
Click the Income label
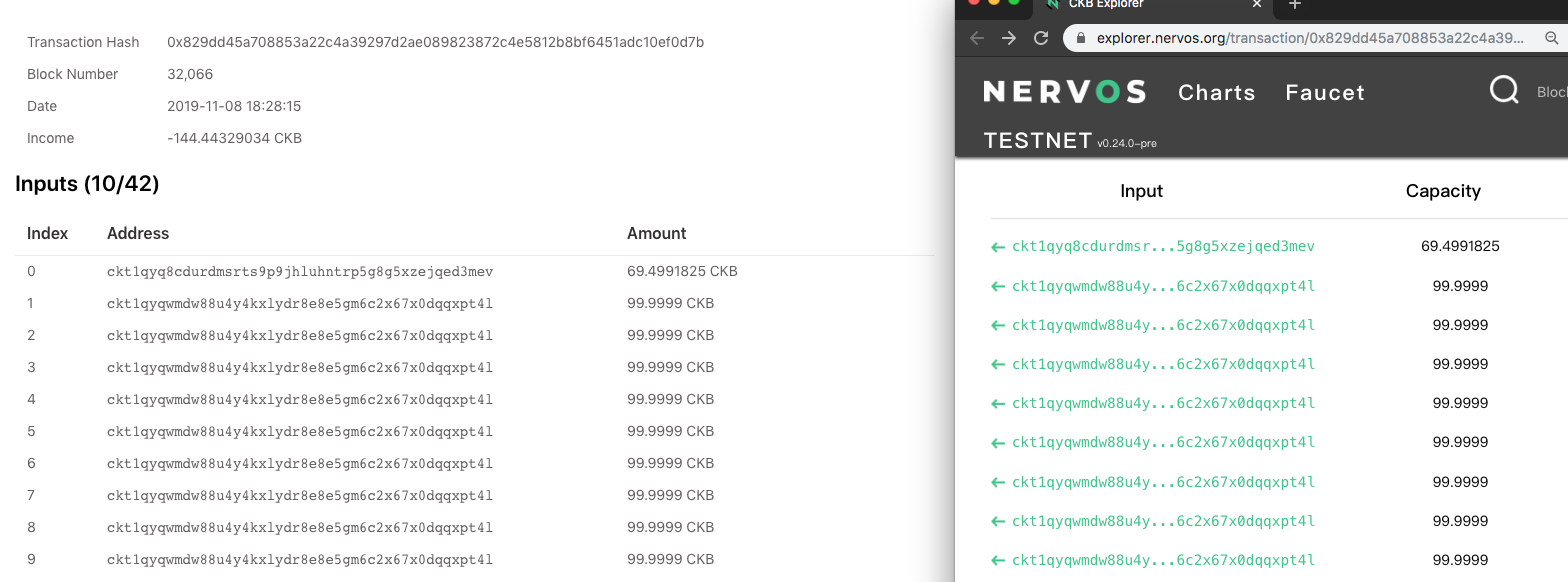(50, 138)
